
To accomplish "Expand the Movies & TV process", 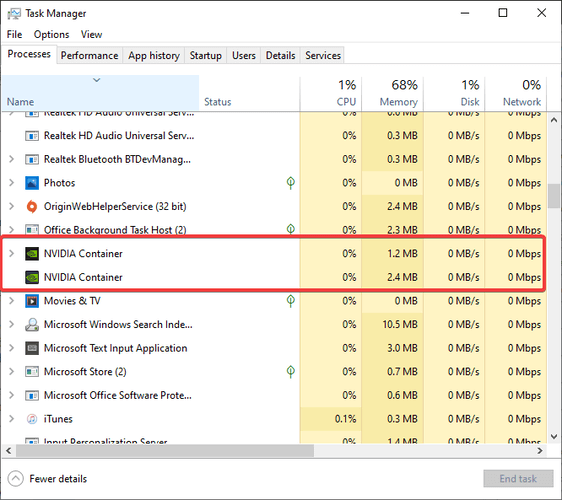I will pos(11,301).
